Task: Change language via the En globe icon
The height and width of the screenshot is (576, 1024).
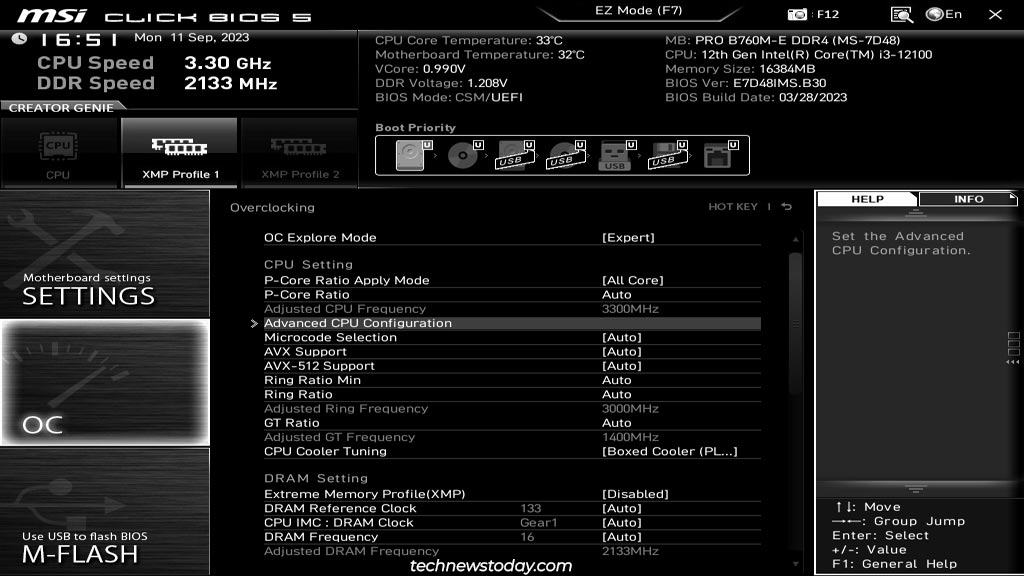Action: [x=944, y=14]
